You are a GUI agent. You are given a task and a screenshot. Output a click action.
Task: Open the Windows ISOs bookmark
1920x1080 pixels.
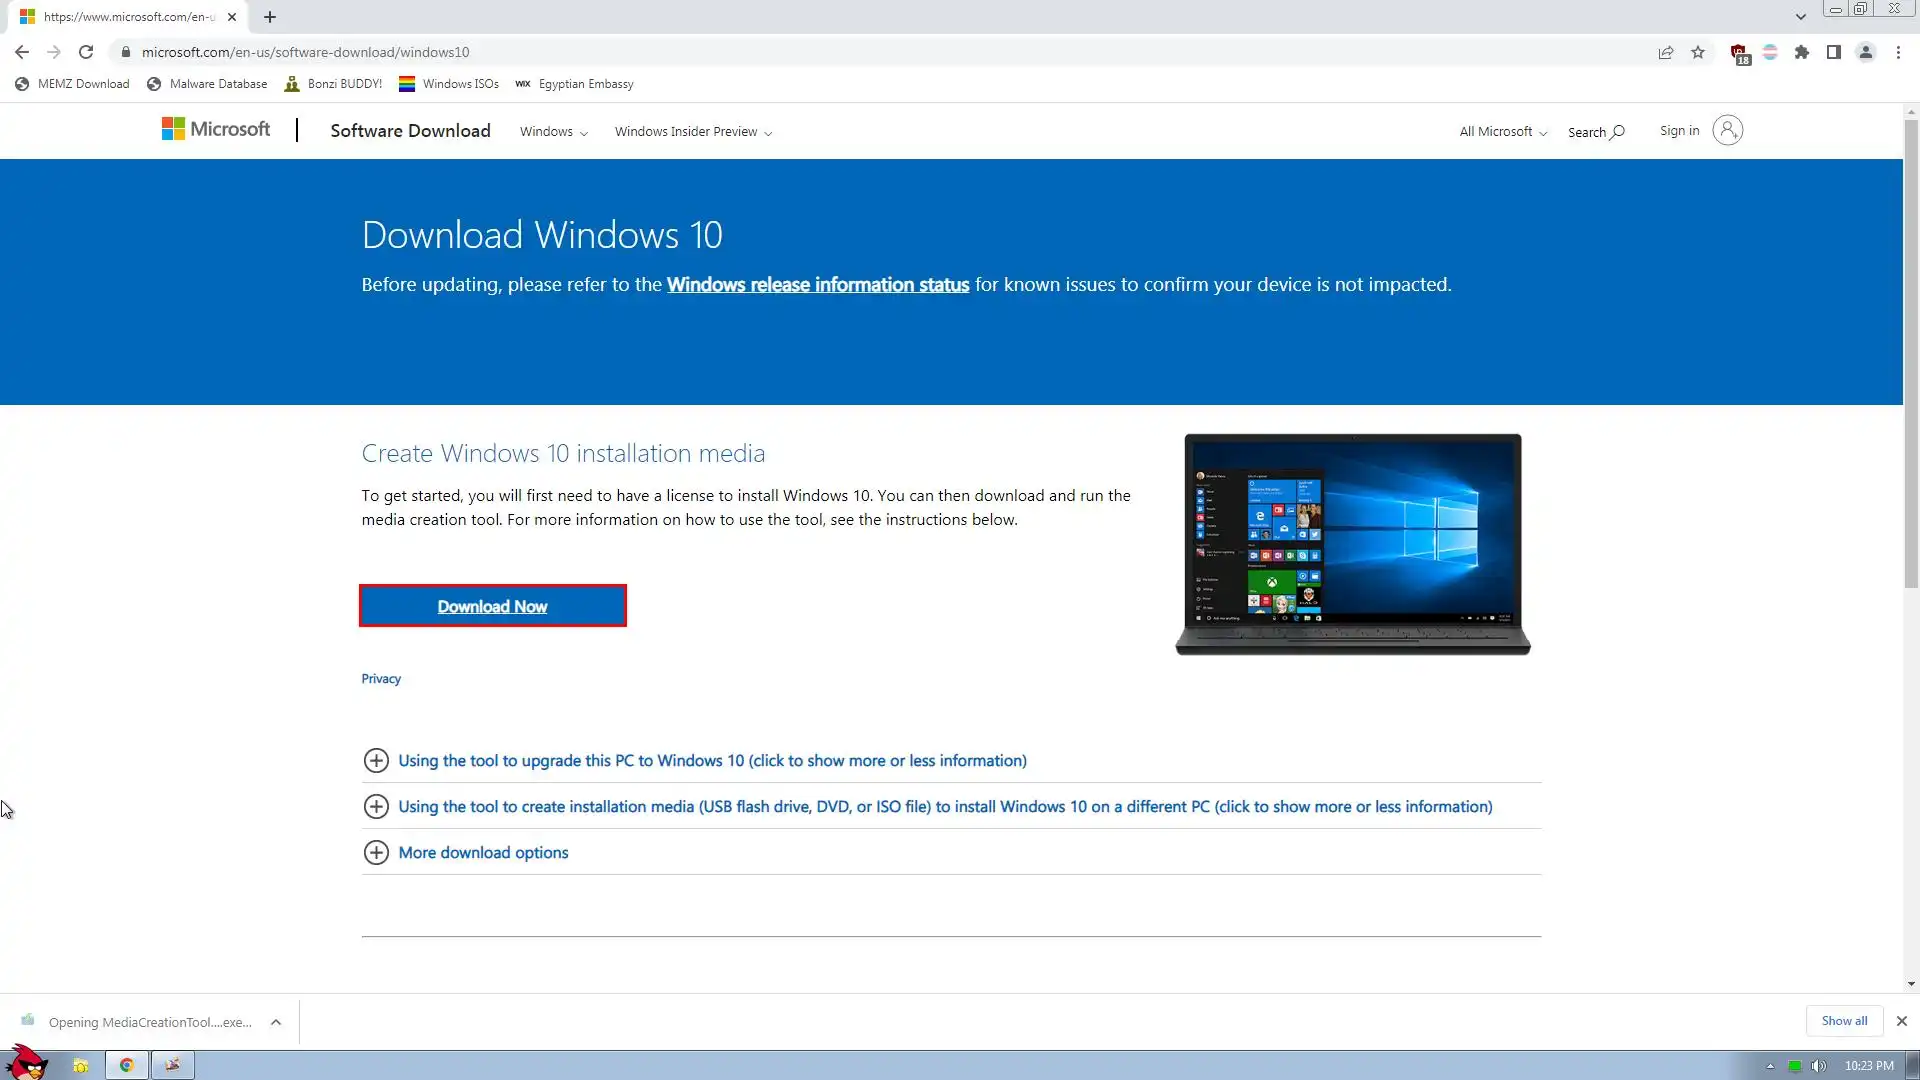[x=449, y=84]
